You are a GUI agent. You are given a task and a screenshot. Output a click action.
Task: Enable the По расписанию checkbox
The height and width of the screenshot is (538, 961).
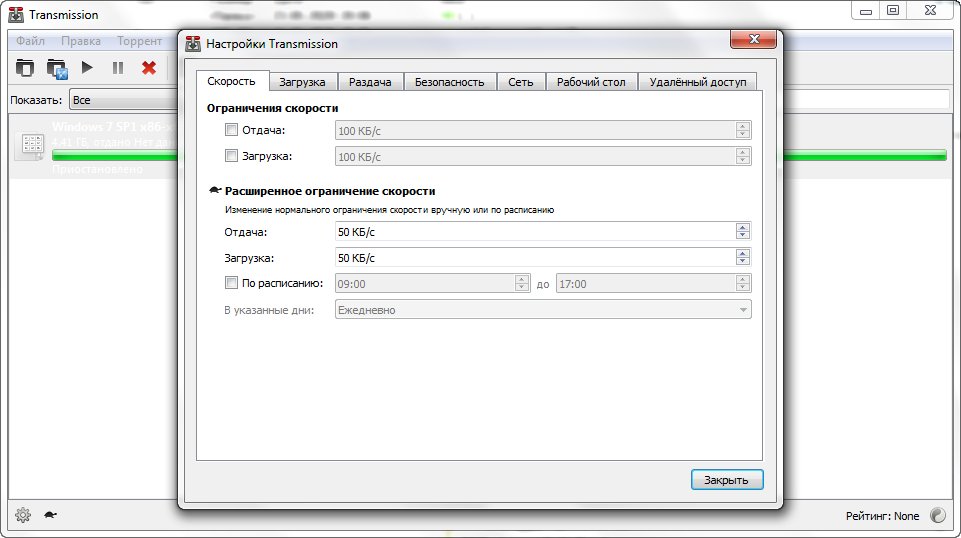tap(231, 282)
